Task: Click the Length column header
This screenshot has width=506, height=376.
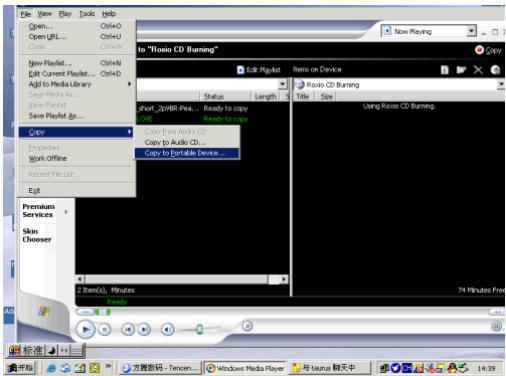Action: click(265, 96)
